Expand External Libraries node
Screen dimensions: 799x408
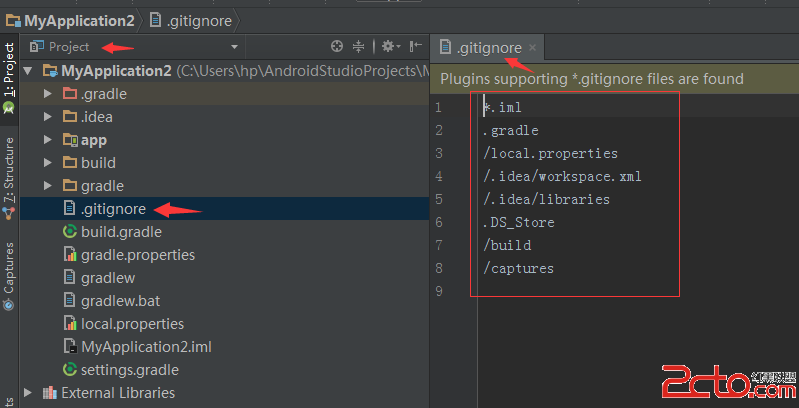tap(28, 393)
